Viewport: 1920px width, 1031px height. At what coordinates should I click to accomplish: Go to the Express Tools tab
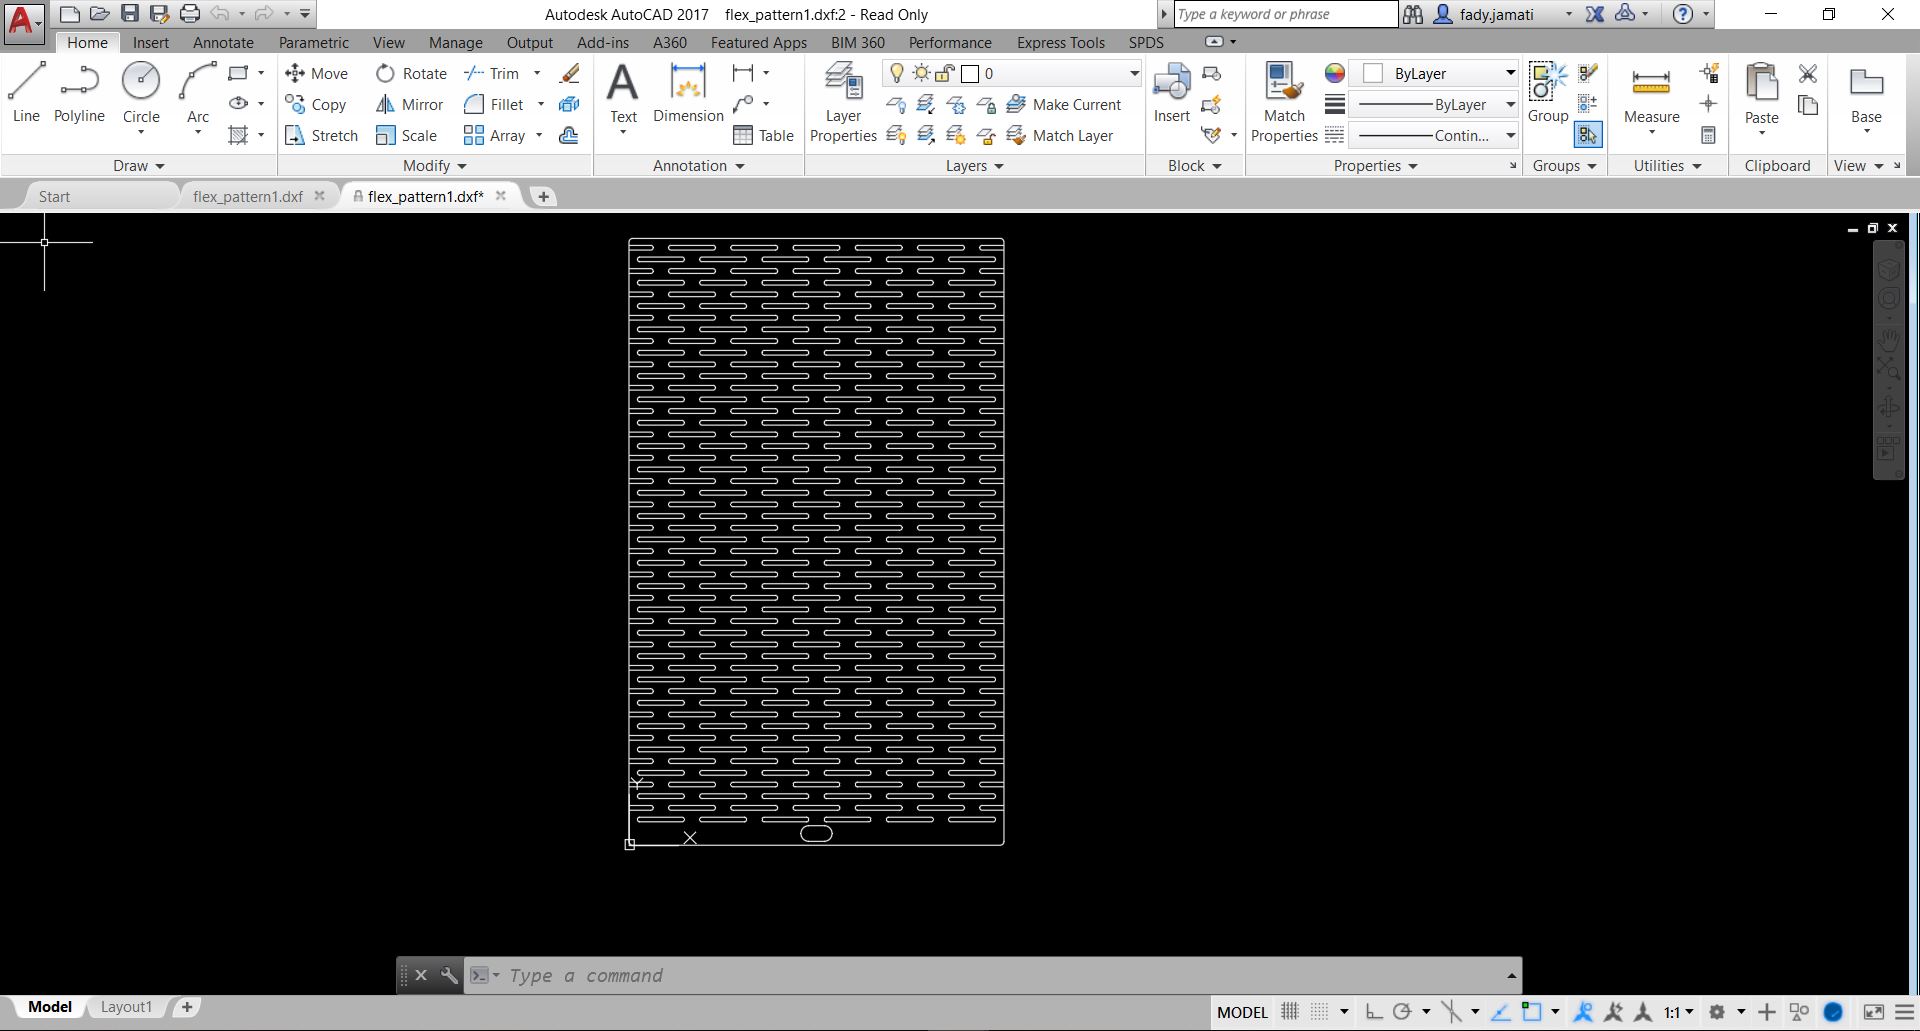tap(1061, 42)
